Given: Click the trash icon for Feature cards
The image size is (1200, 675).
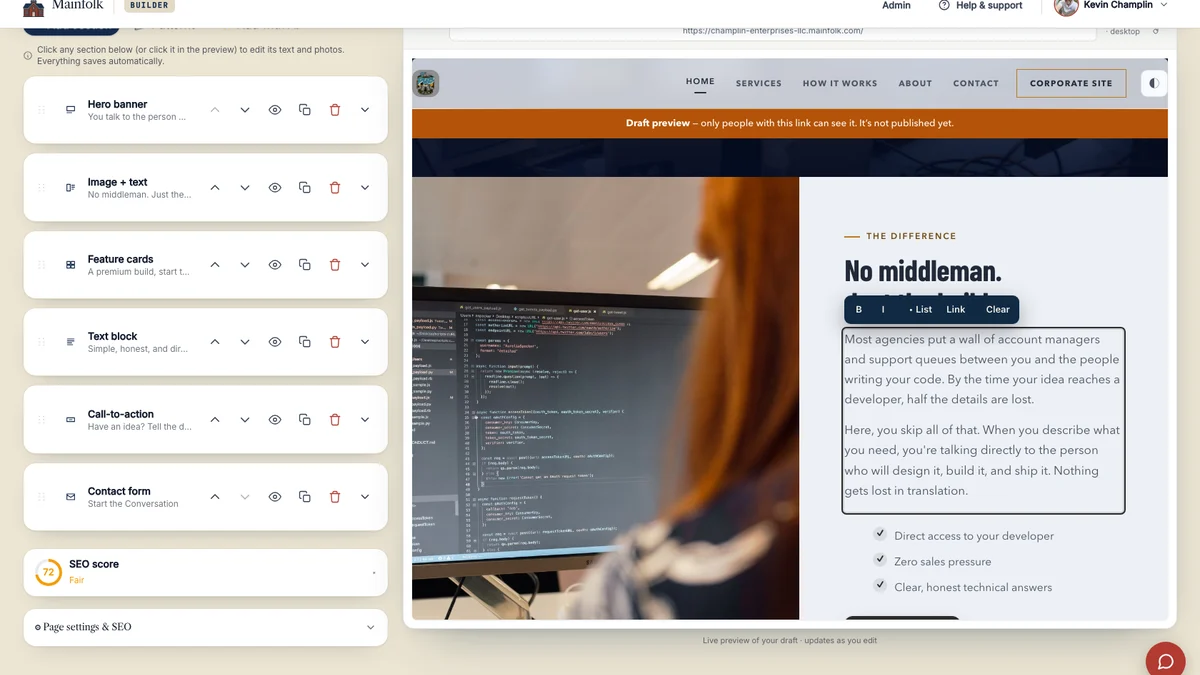Looking at the screenshot, I should click(x=335, y=265).
